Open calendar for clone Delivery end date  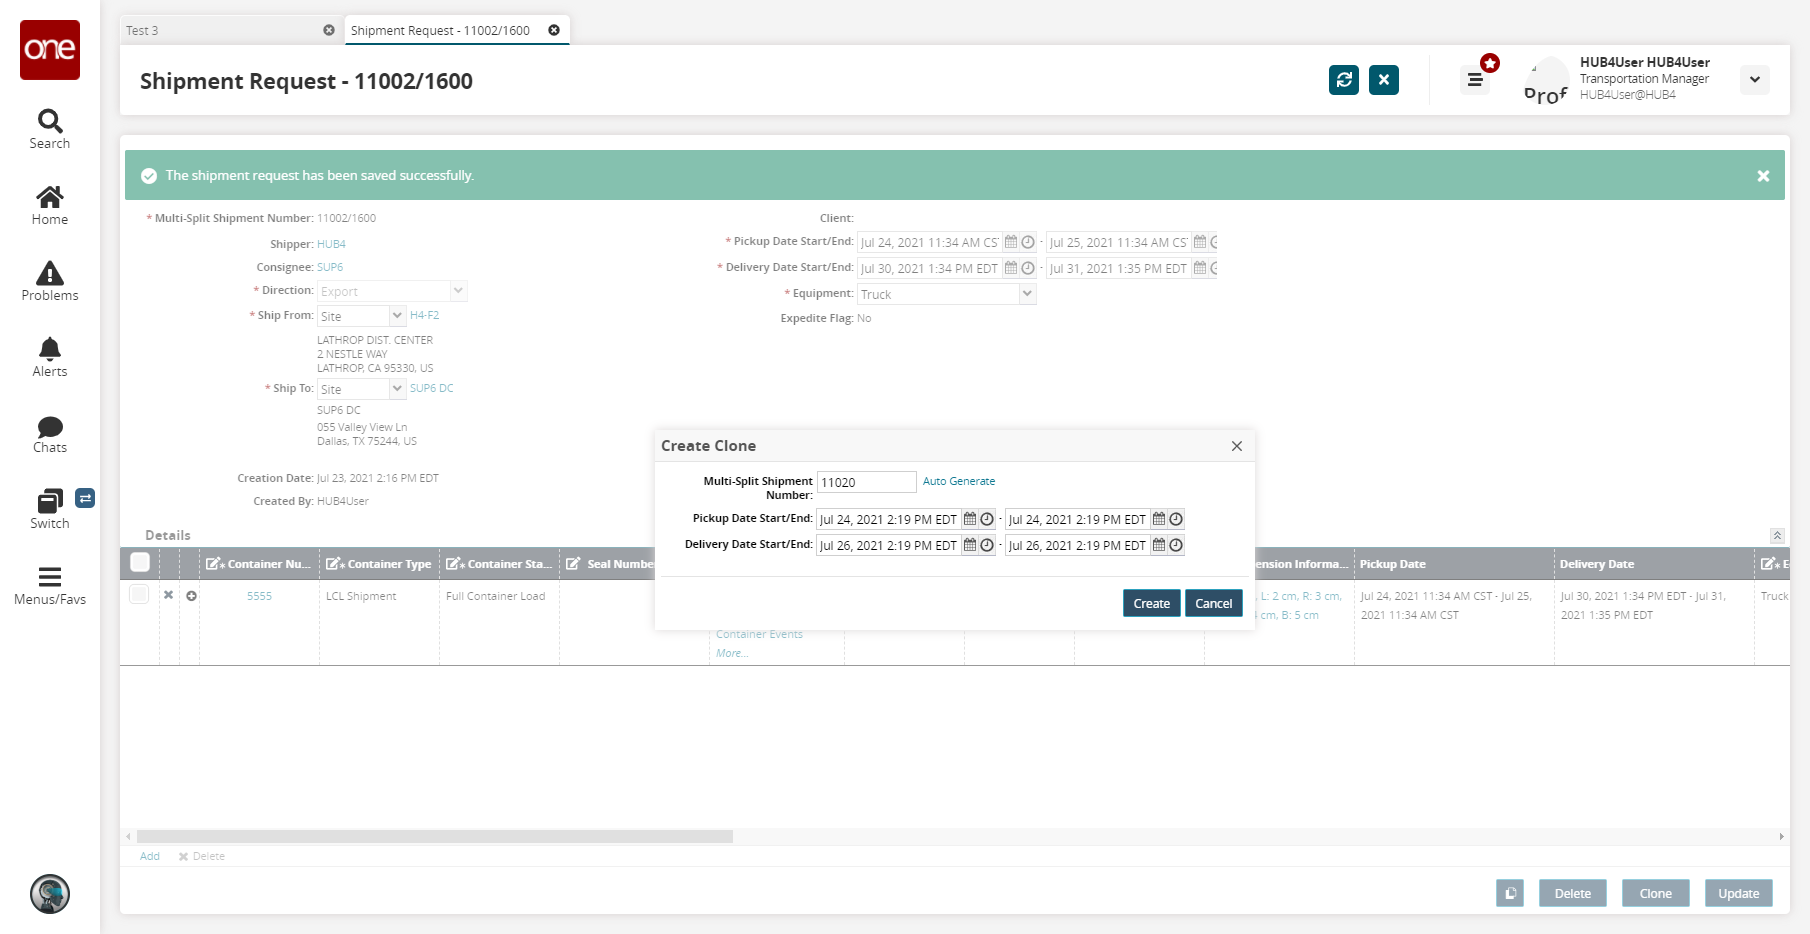pyautogui.click(x=1158, y=545)
